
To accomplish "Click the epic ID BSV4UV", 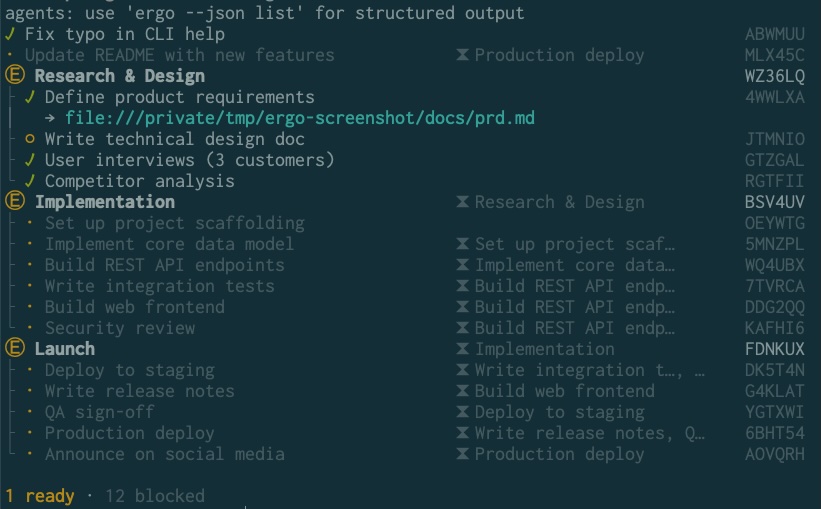I will tap(774, 202).
